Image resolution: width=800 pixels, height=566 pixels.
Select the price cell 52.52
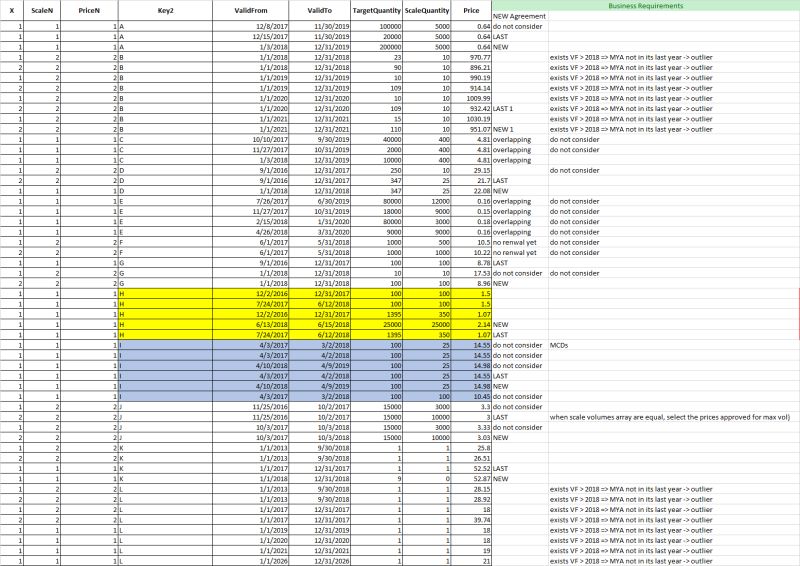pos(471,469)
